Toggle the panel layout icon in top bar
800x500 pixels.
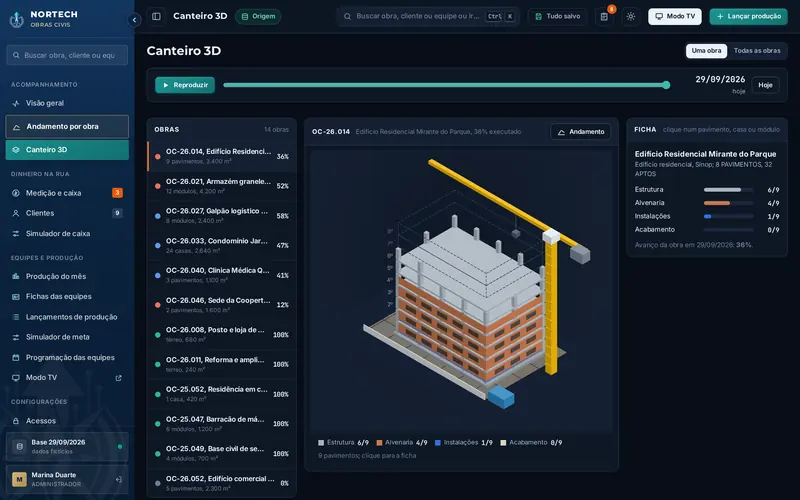coord(157,16)
